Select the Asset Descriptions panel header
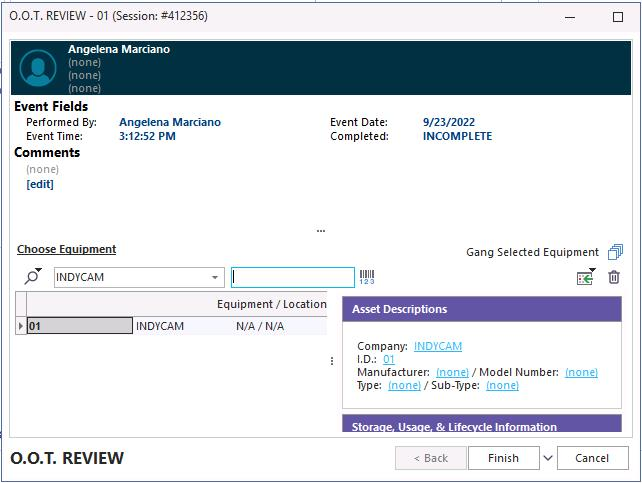 pos(481,309)
